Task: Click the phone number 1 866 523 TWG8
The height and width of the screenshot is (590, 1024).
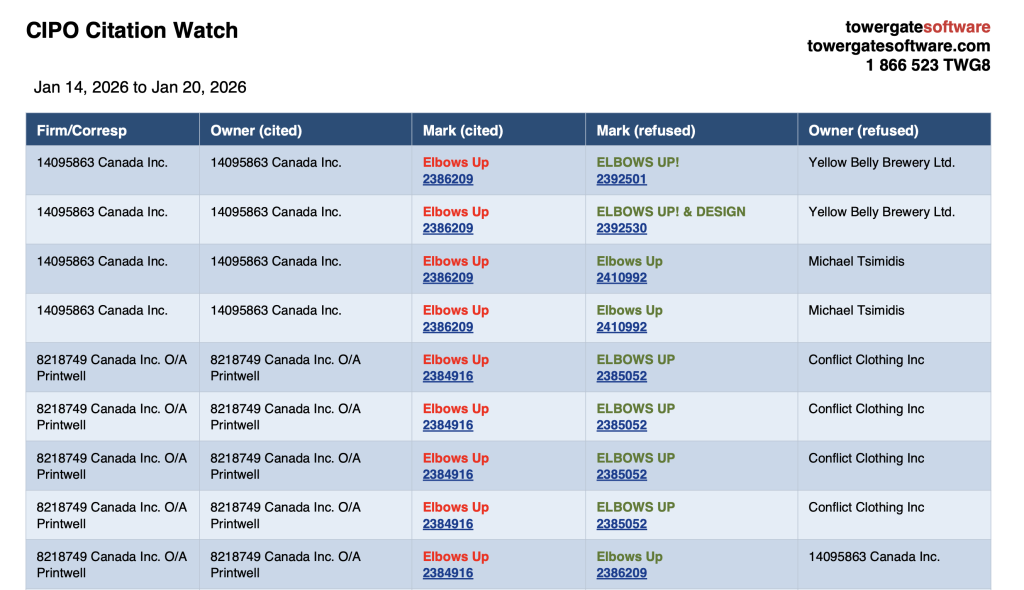Action: click(927, 65)
